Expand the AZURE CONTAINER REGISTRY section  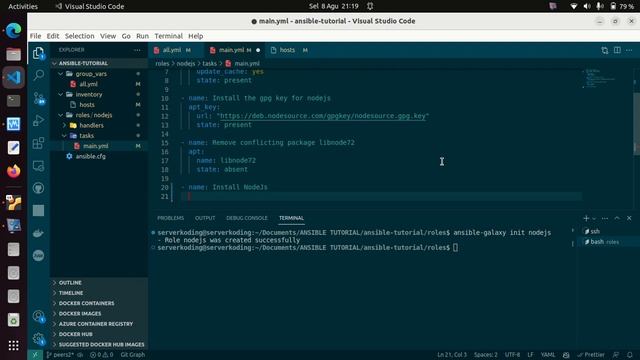click(x=99, y=324)
